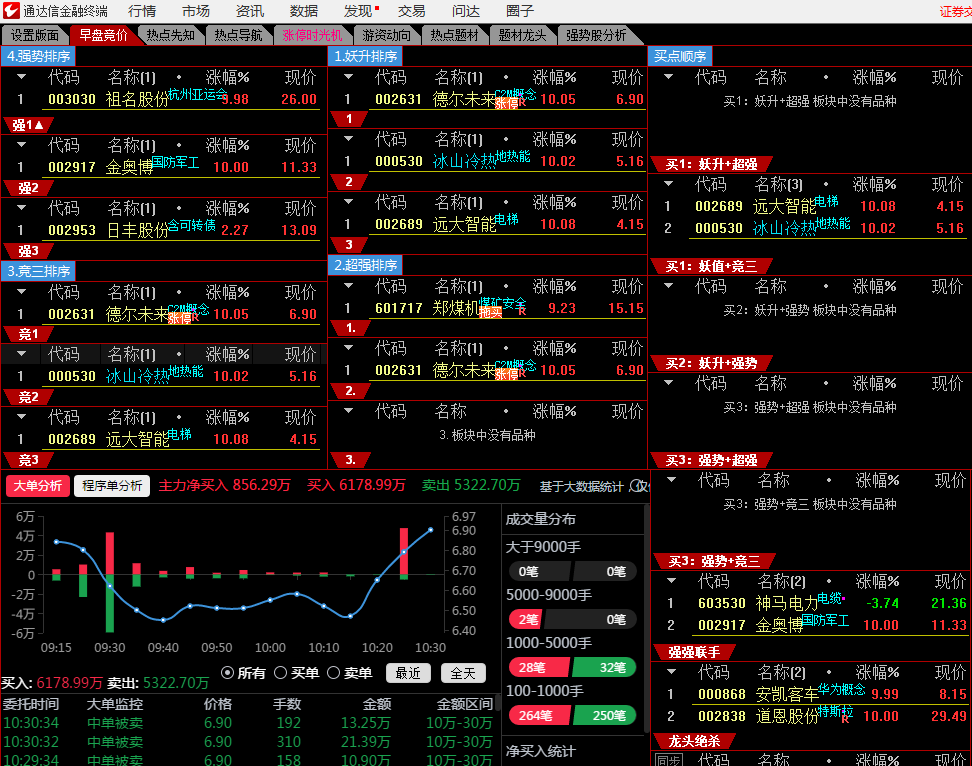Switch to the 早盘竞价 tab

(x=103, y=35)
